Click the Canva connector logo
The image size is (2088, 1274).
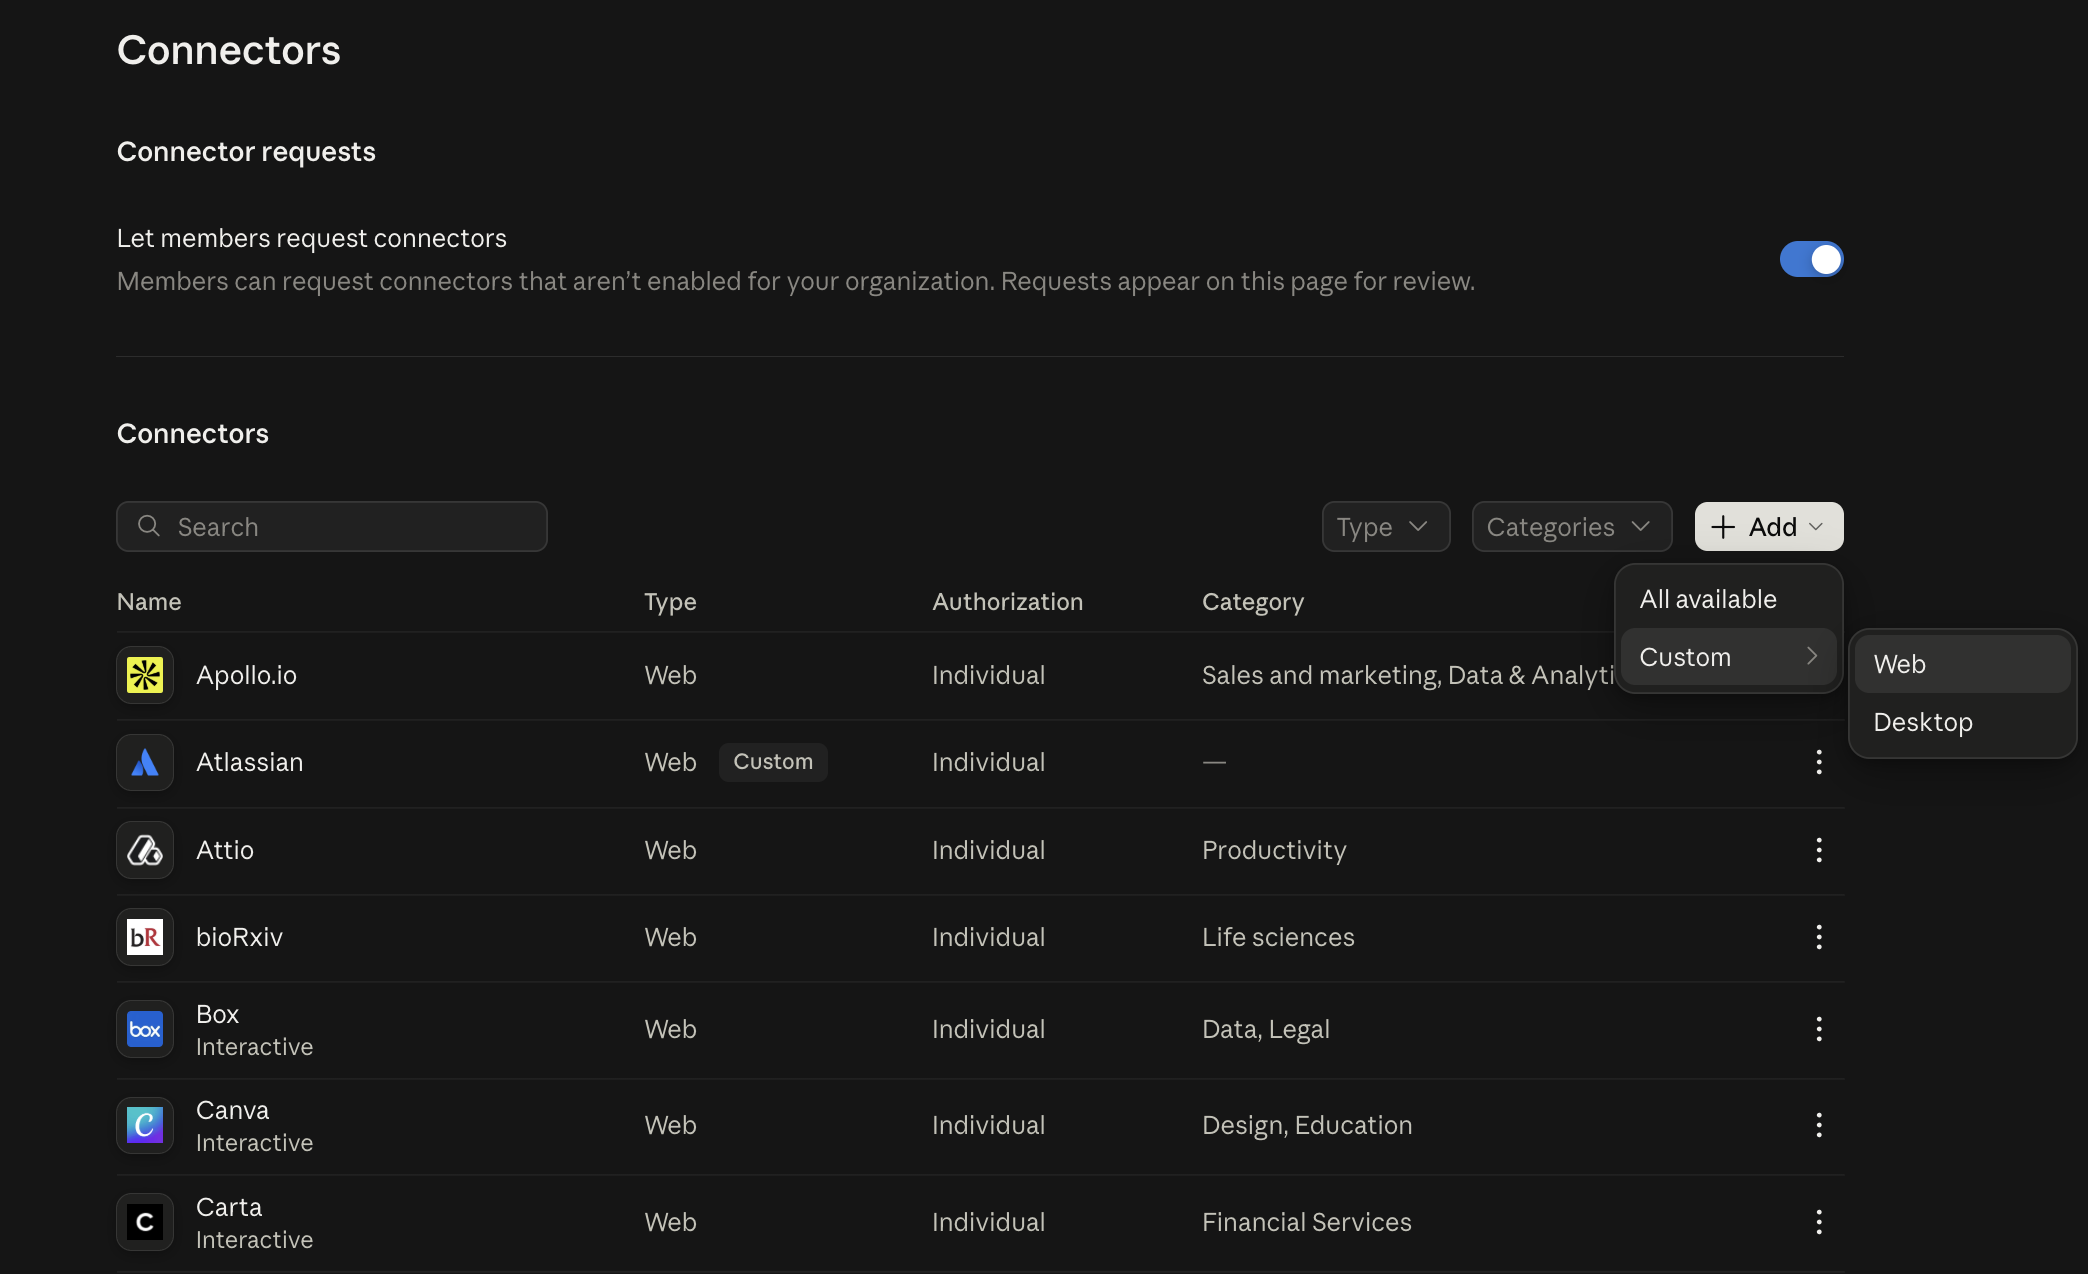[x=145, y=1125]
